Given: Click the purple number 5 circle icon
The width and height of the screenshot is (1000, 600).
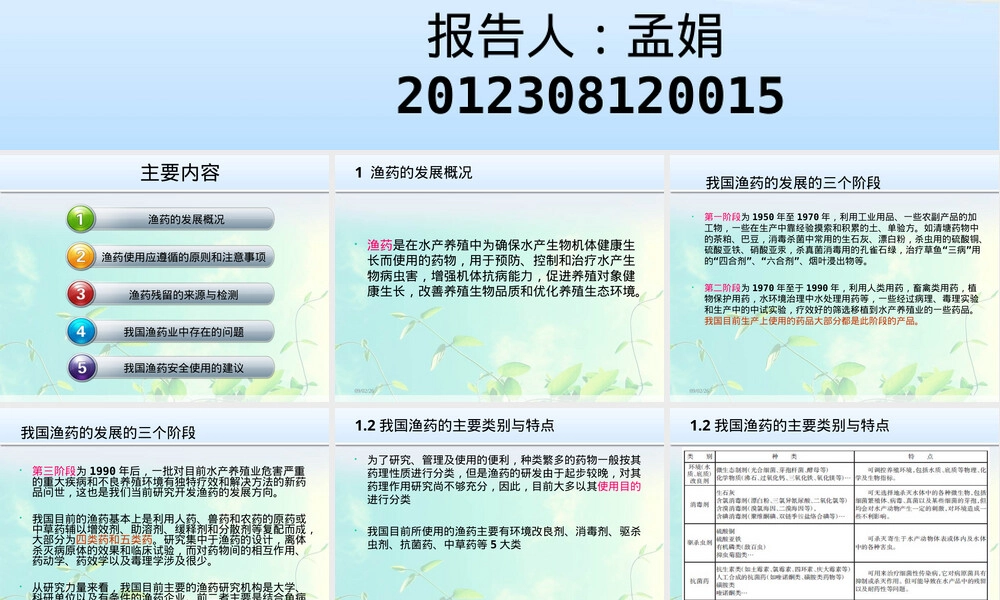Looking at the screenshot, I should coord(81,368).
